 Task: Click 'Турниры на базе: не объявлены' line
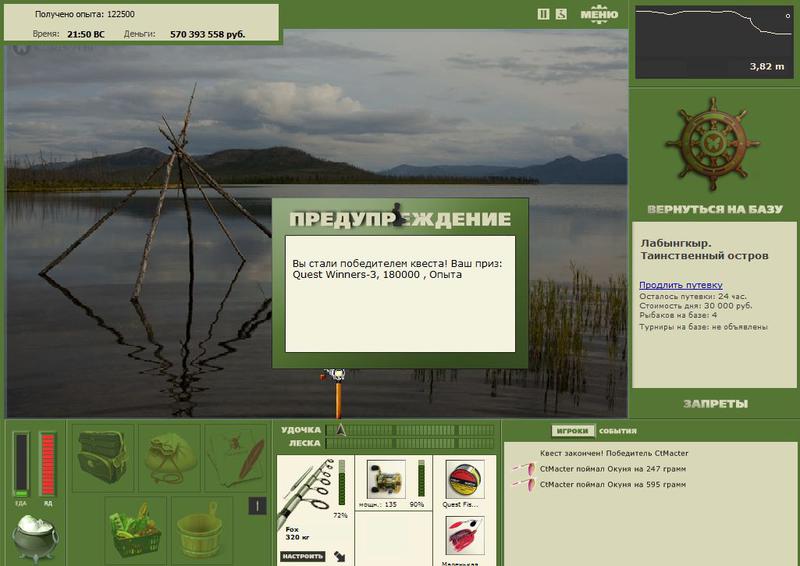(x=704, y=327)
